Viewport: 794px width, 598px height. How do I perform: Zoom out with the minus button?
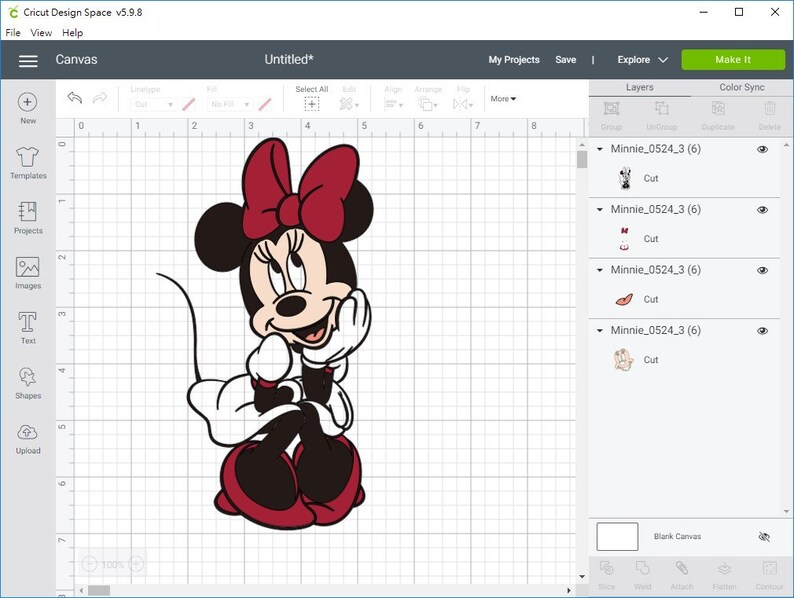click(89, 564)
